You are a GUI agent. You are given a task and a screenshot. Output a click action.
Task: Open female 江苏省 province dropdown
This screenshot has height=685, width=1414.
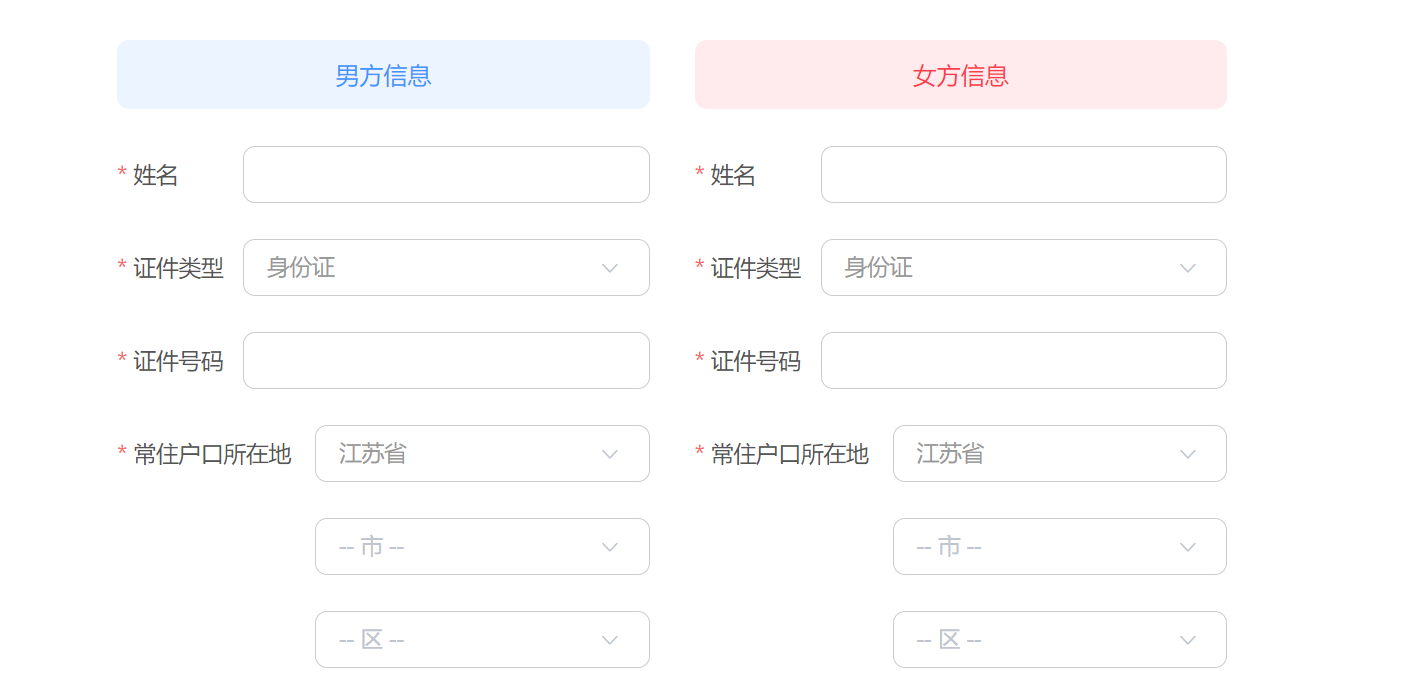1059,454
